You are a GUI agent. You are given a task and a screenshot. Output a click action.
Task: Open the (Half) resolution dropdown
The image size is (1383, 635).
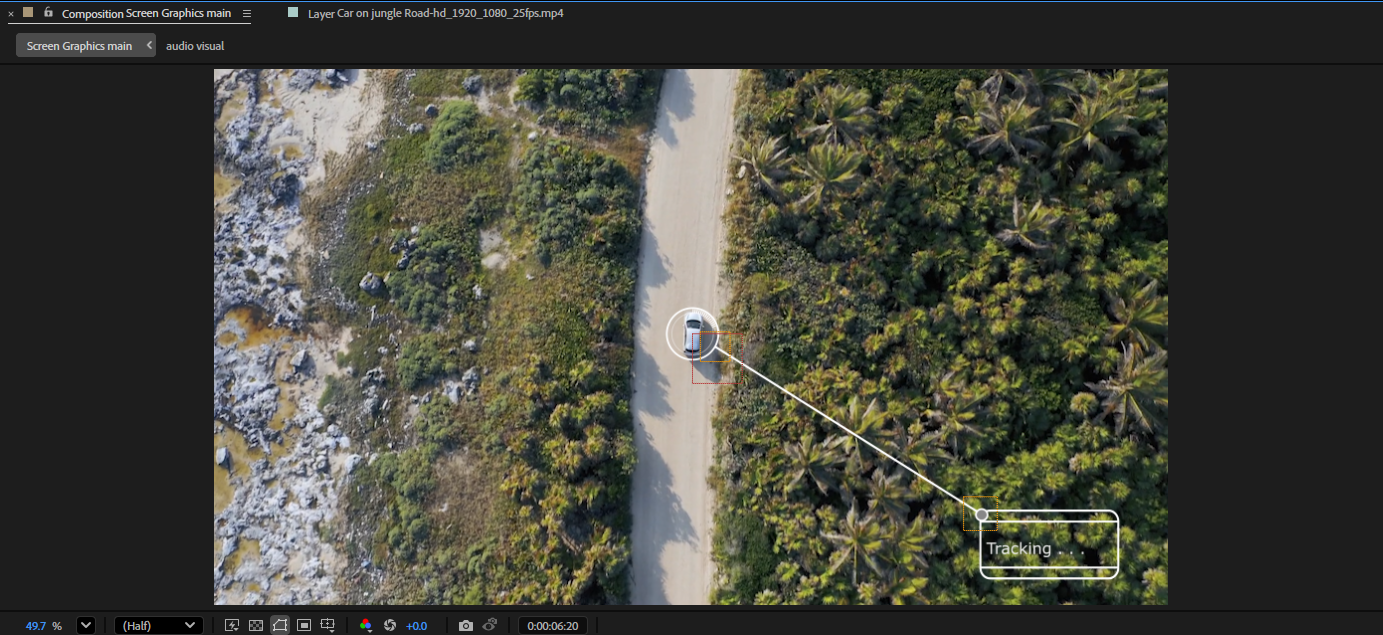pyautogui.click(x=158, y=626)
